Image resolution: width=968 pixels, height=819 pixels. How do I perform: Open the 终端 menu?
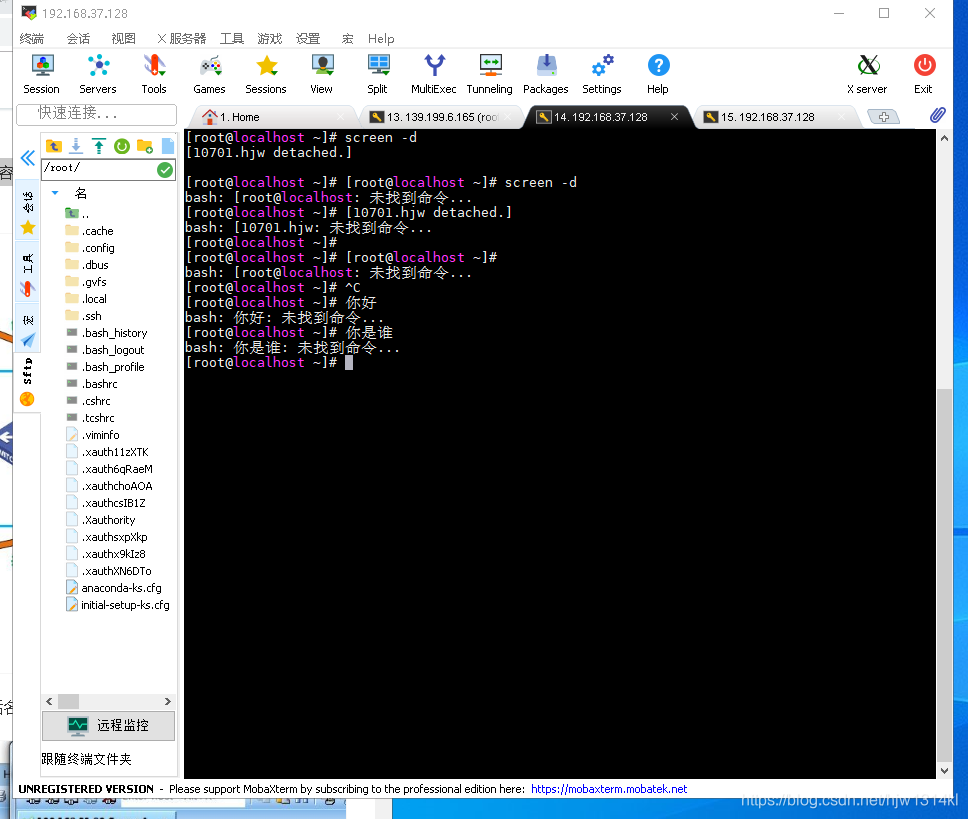pos(31,39)
